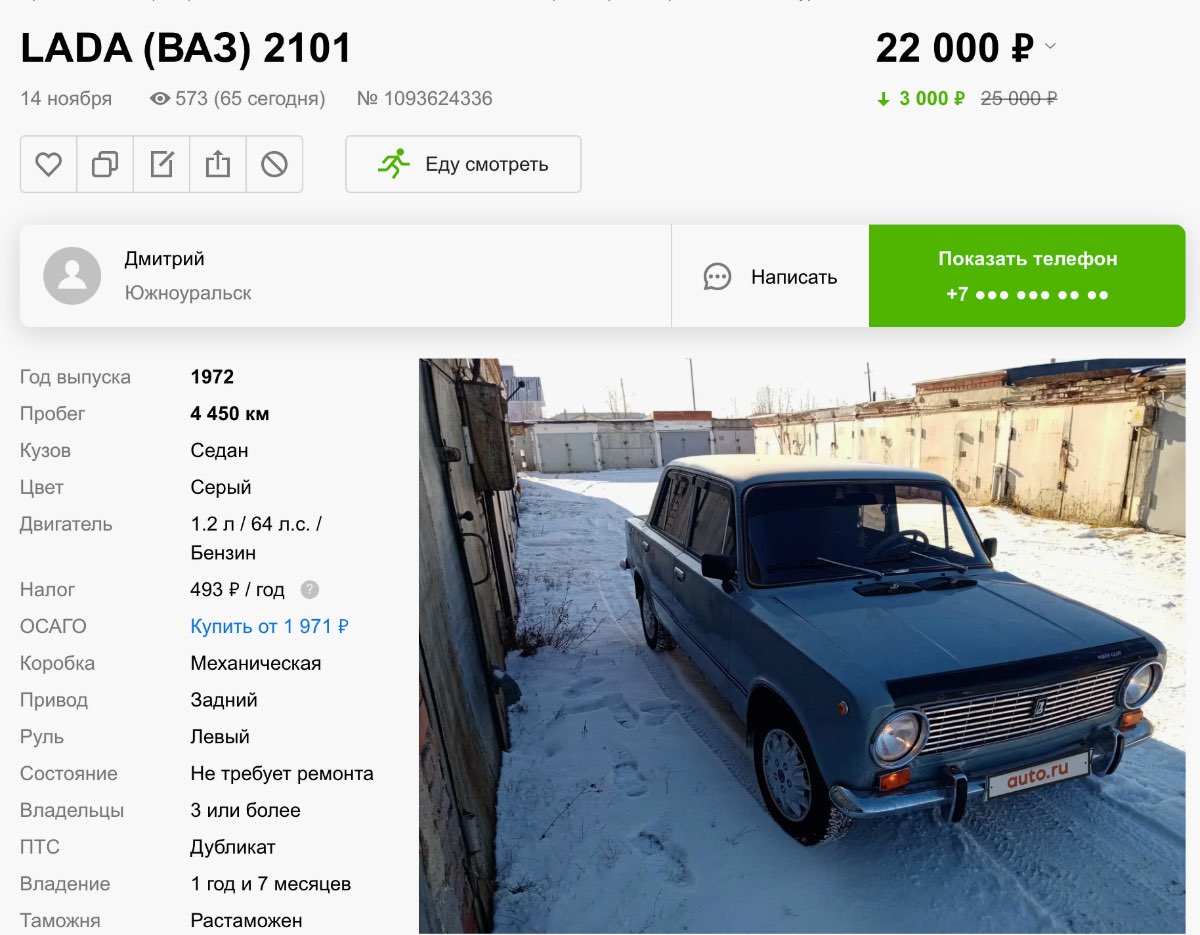Screen dimensions: 1200x935
Task: Click the question mark next to tax
Action: coord(310,590)
